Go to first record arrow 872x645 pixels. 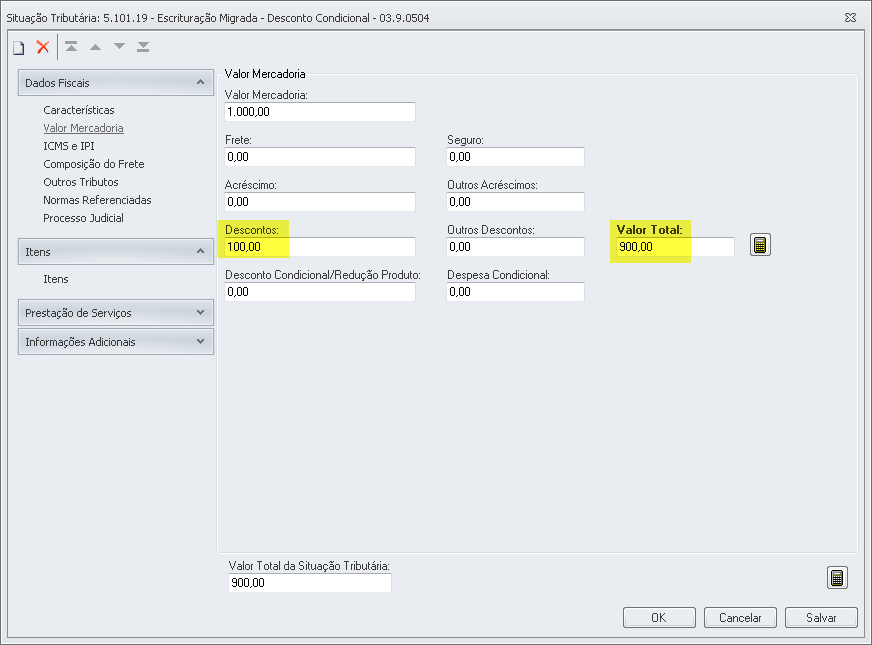click(x=71, y=47)
